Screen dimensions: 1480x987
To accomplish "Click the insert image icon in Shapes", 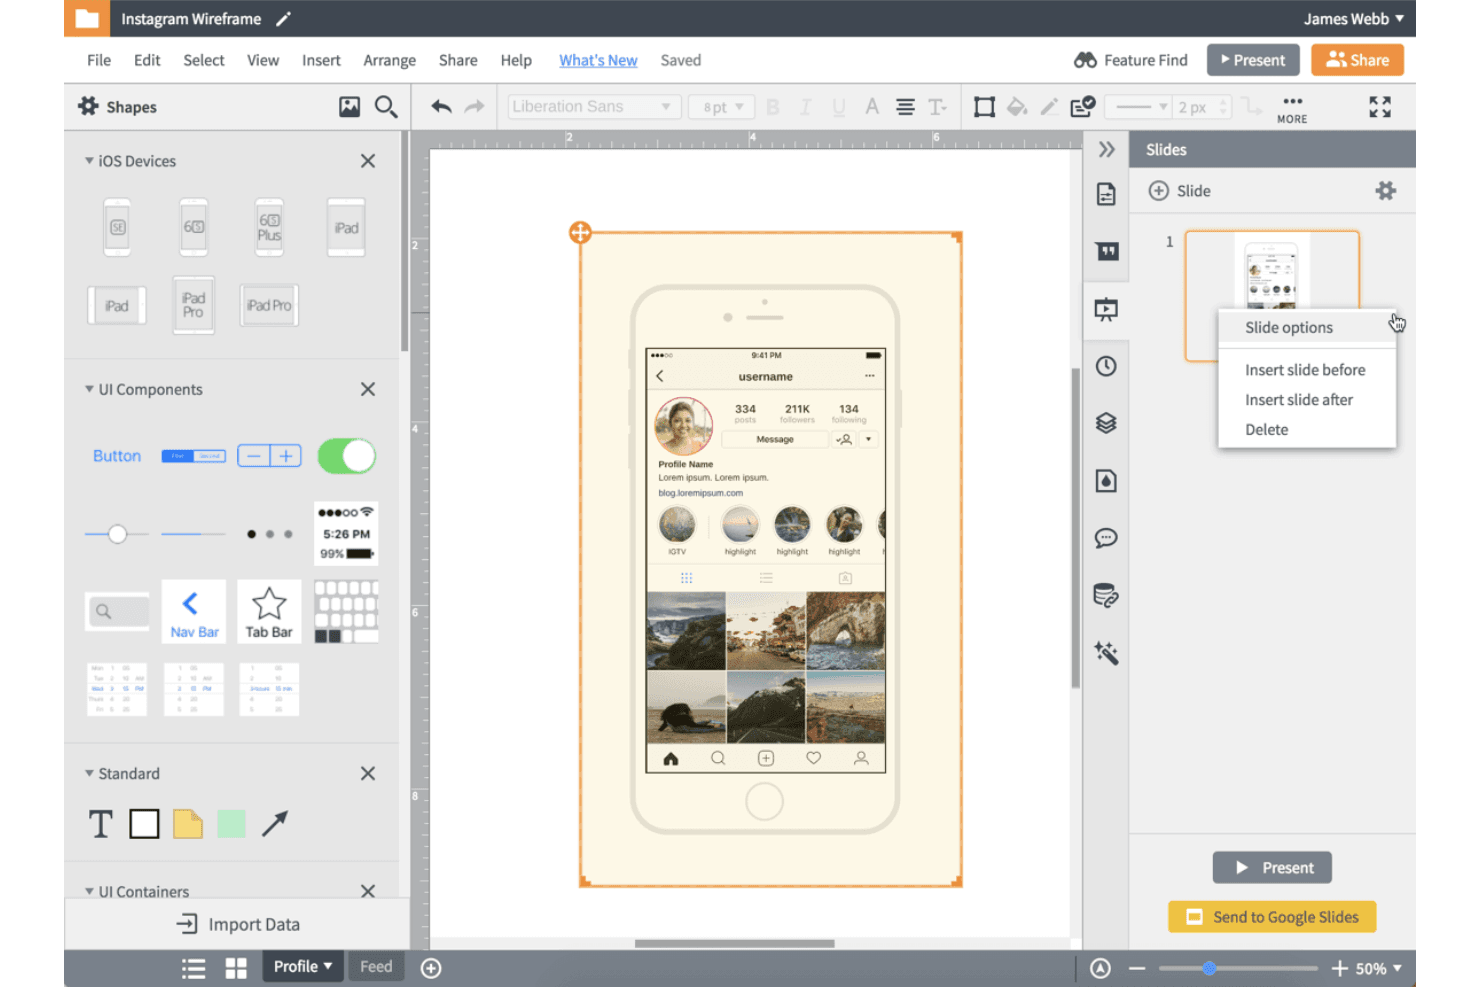I will 349,106.
